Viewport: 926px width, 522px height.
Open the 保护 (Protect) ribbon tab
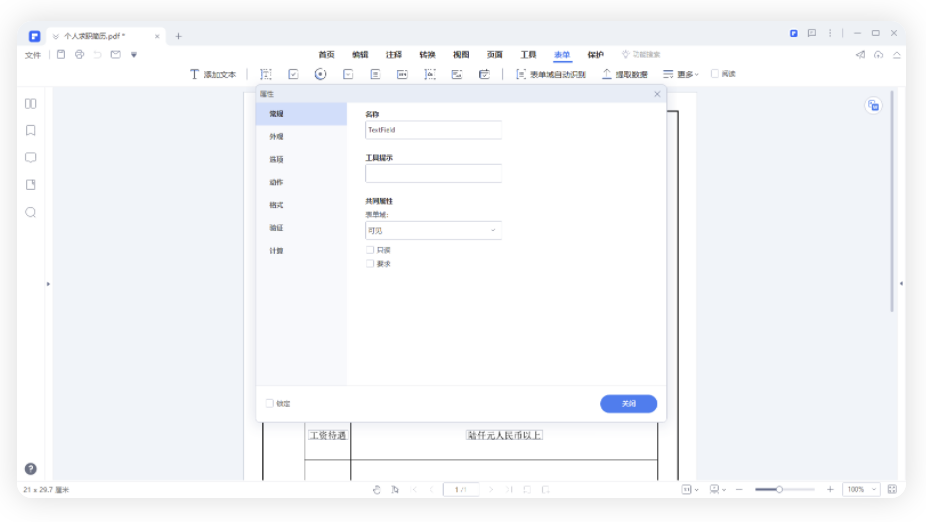(595, 55)
